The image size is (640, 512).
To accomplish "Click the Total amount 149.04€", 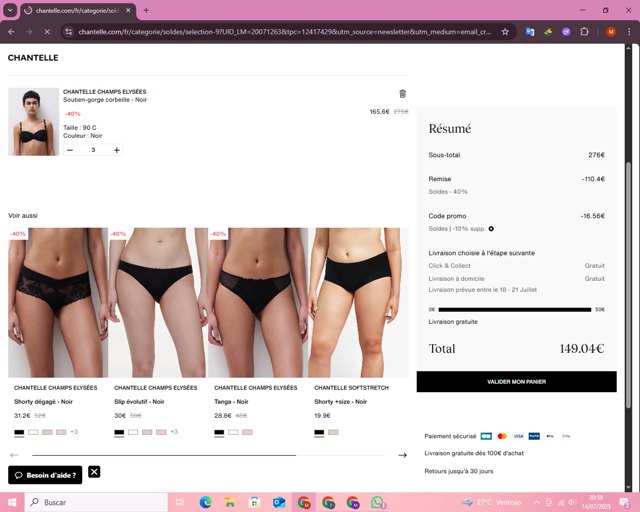I will (582, 349).
